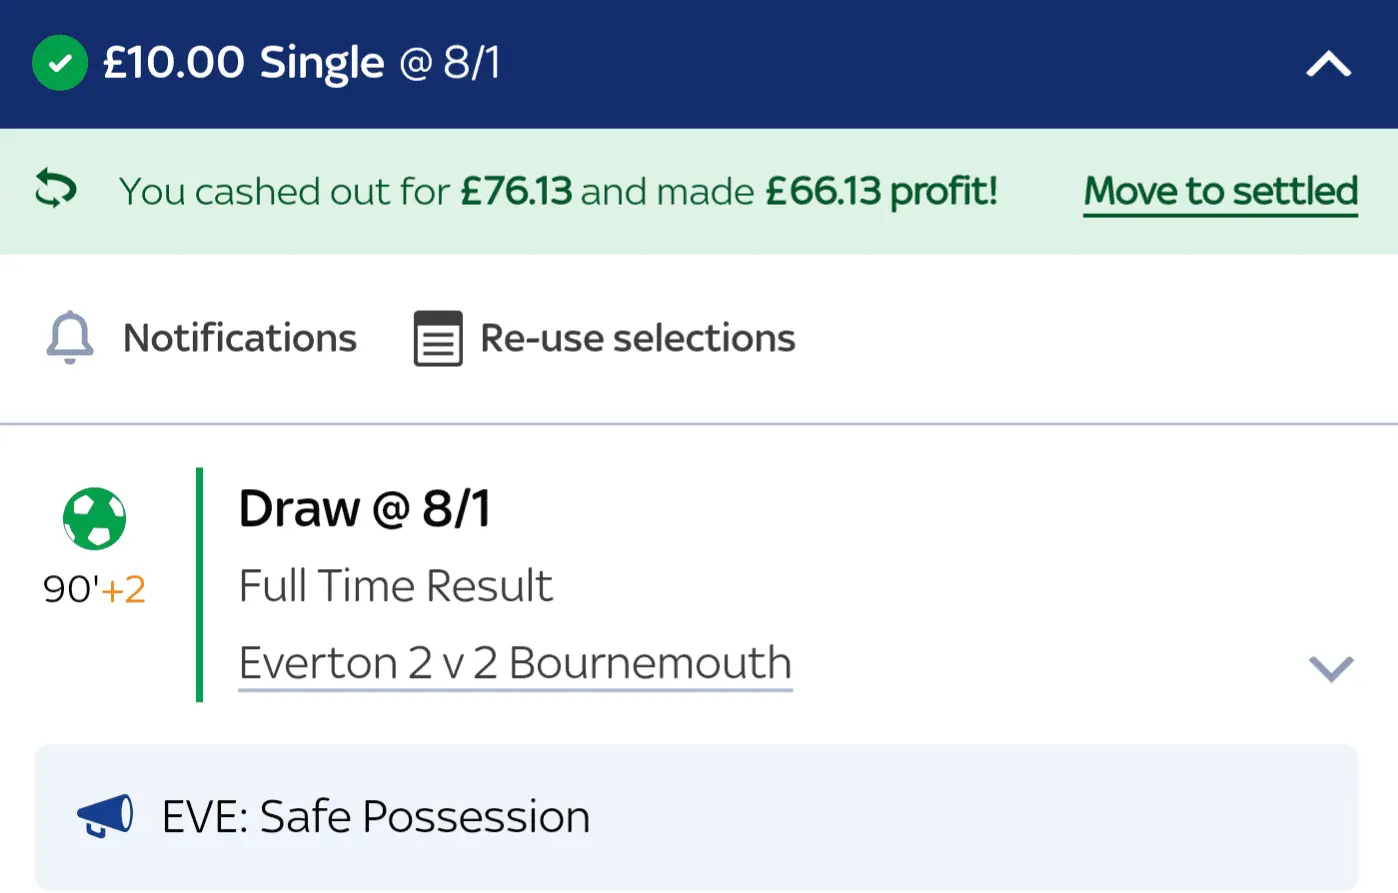Click the green vertical bar beside Draw selection
Image resolution: width=1398 pixels, height=893 pixels.
(200, 585)
